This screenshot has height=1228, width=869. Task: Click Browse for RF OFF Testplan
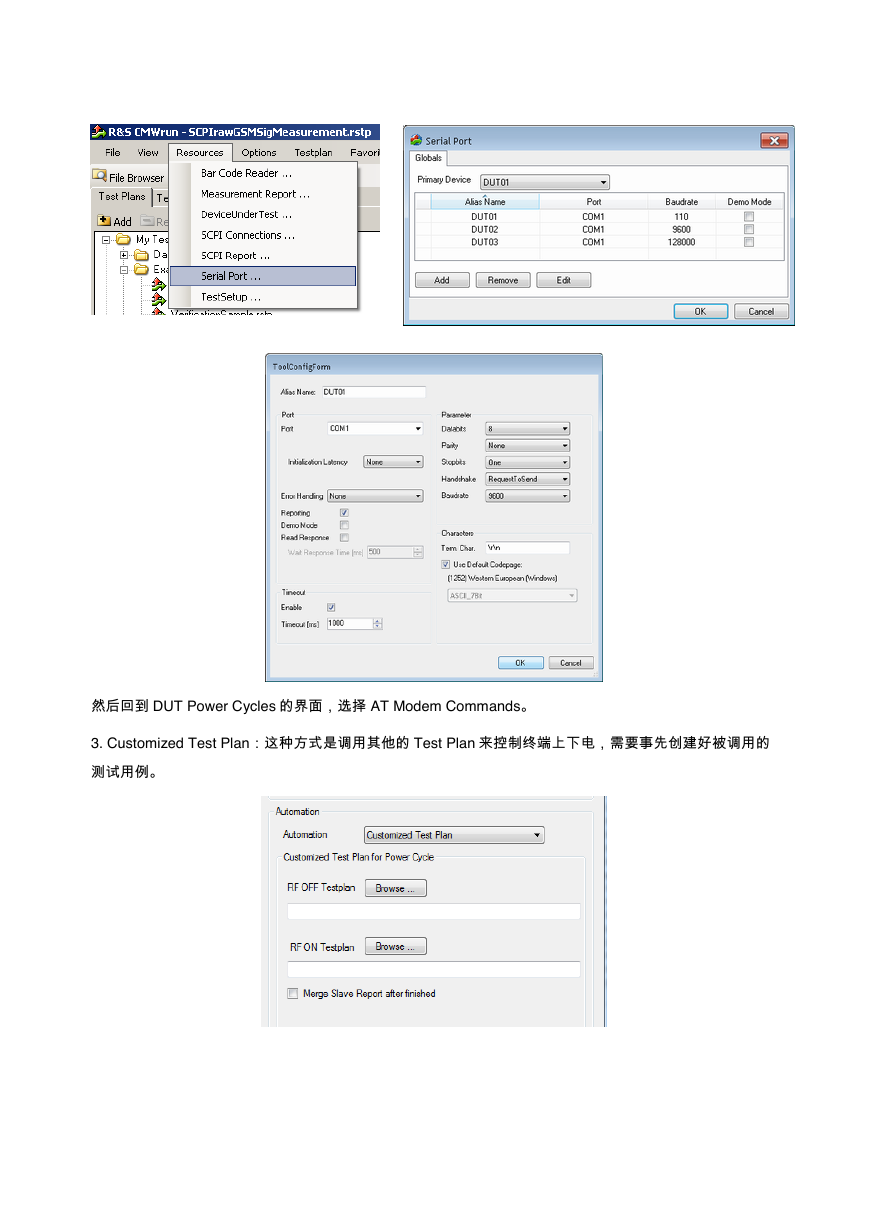[396, 888]
